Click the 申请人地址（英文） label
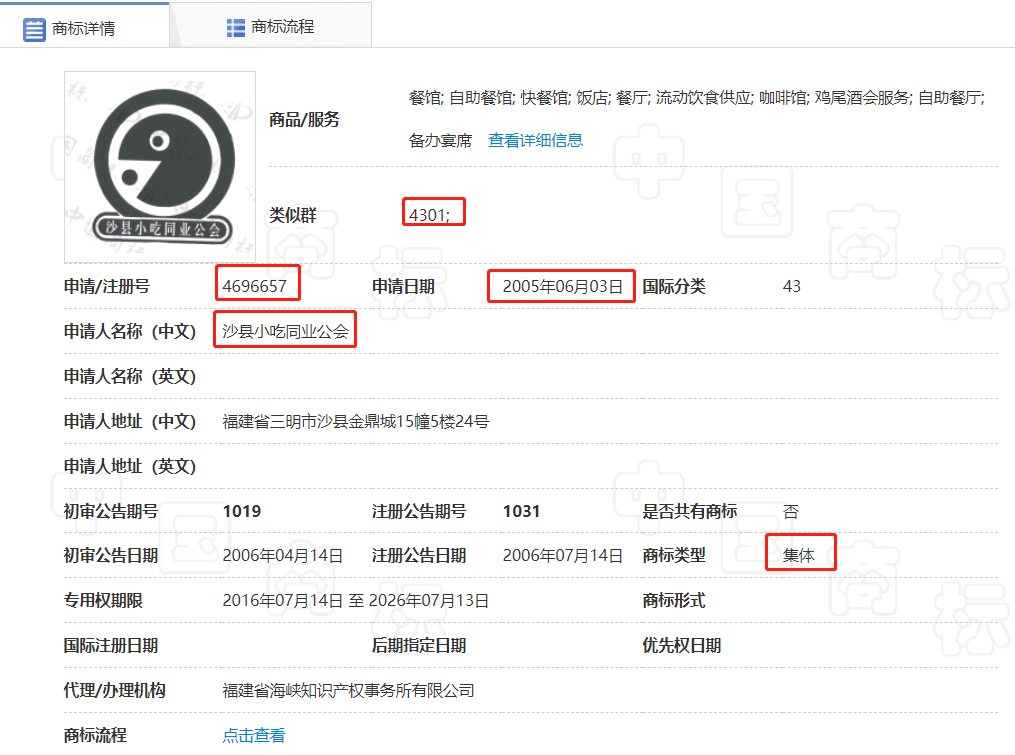This screenshot has height=755, width=1015. tap(129, 466)
